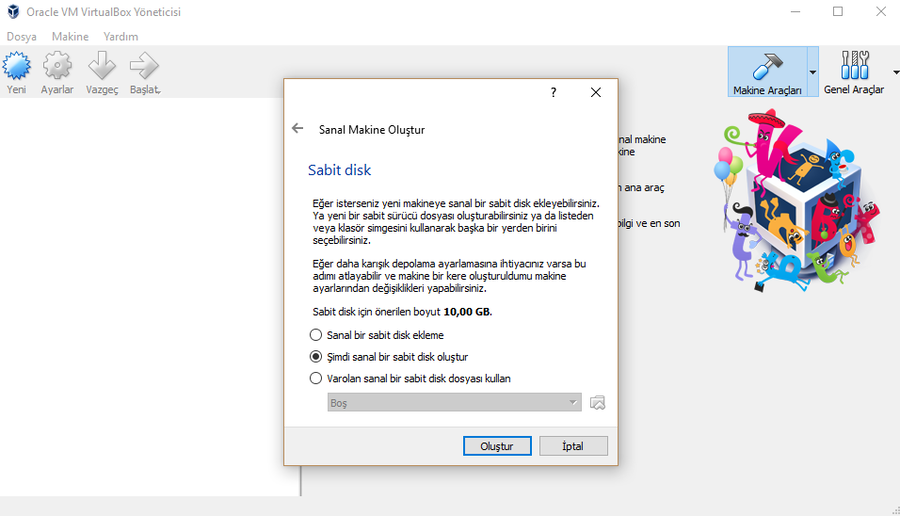The width and height of the screenshot is (900, 516).
Task: Click the Oluştur button
Action: pyautogui.click(x=497, y=446)
